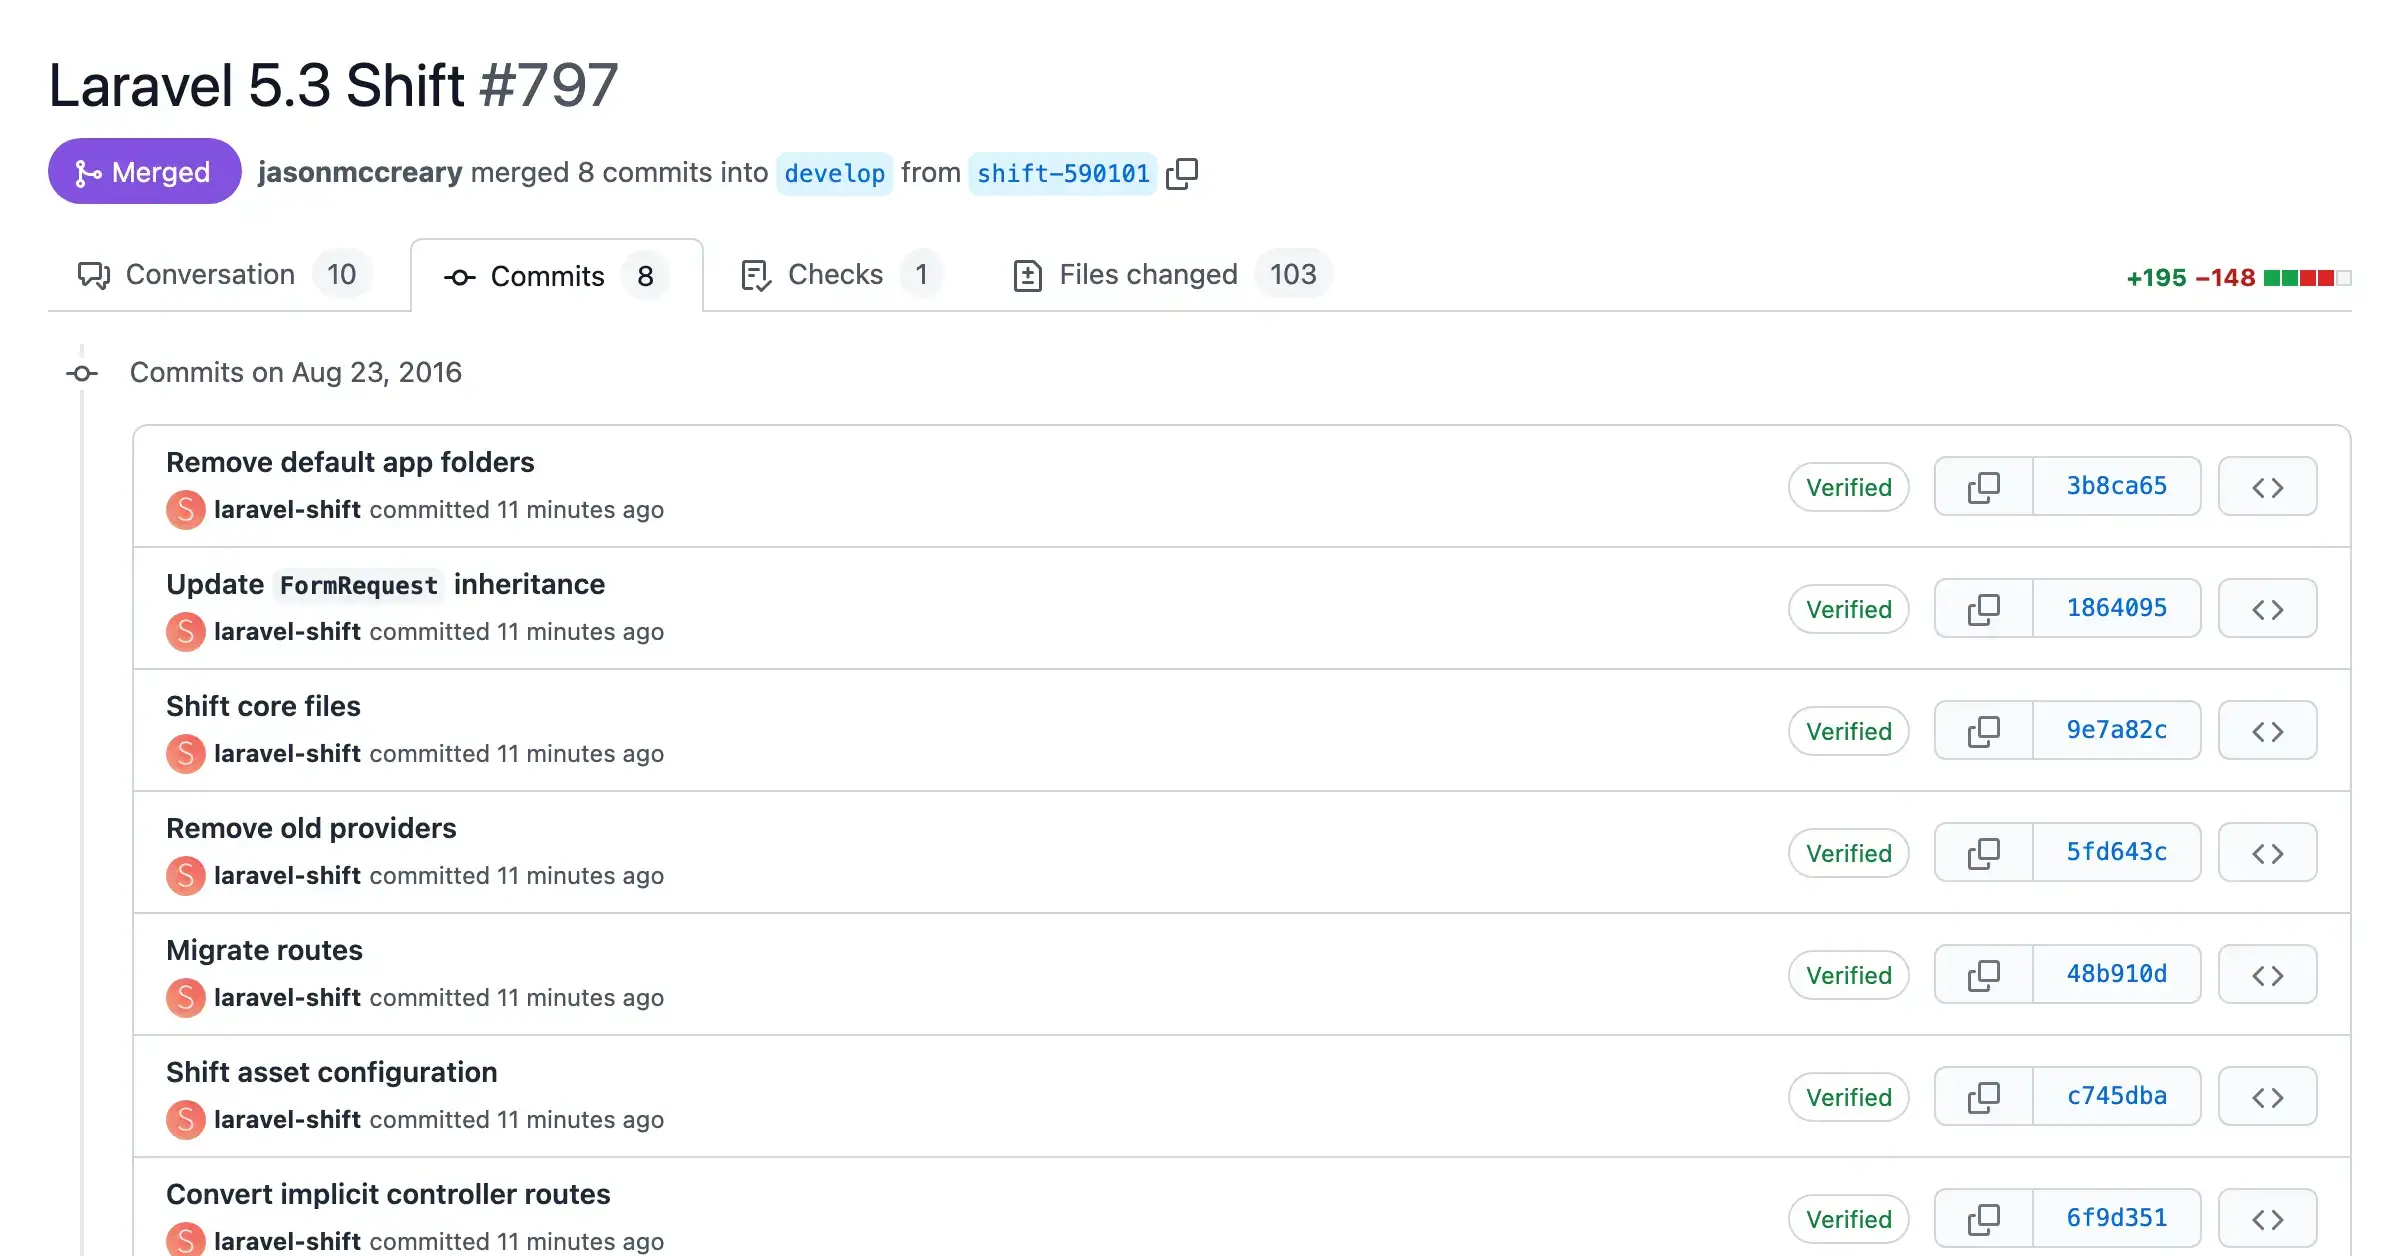This screenshot has height=1256, width=2400.
Task: Open laravel-shift avatar on Shift core files commit
Action: 186,754
